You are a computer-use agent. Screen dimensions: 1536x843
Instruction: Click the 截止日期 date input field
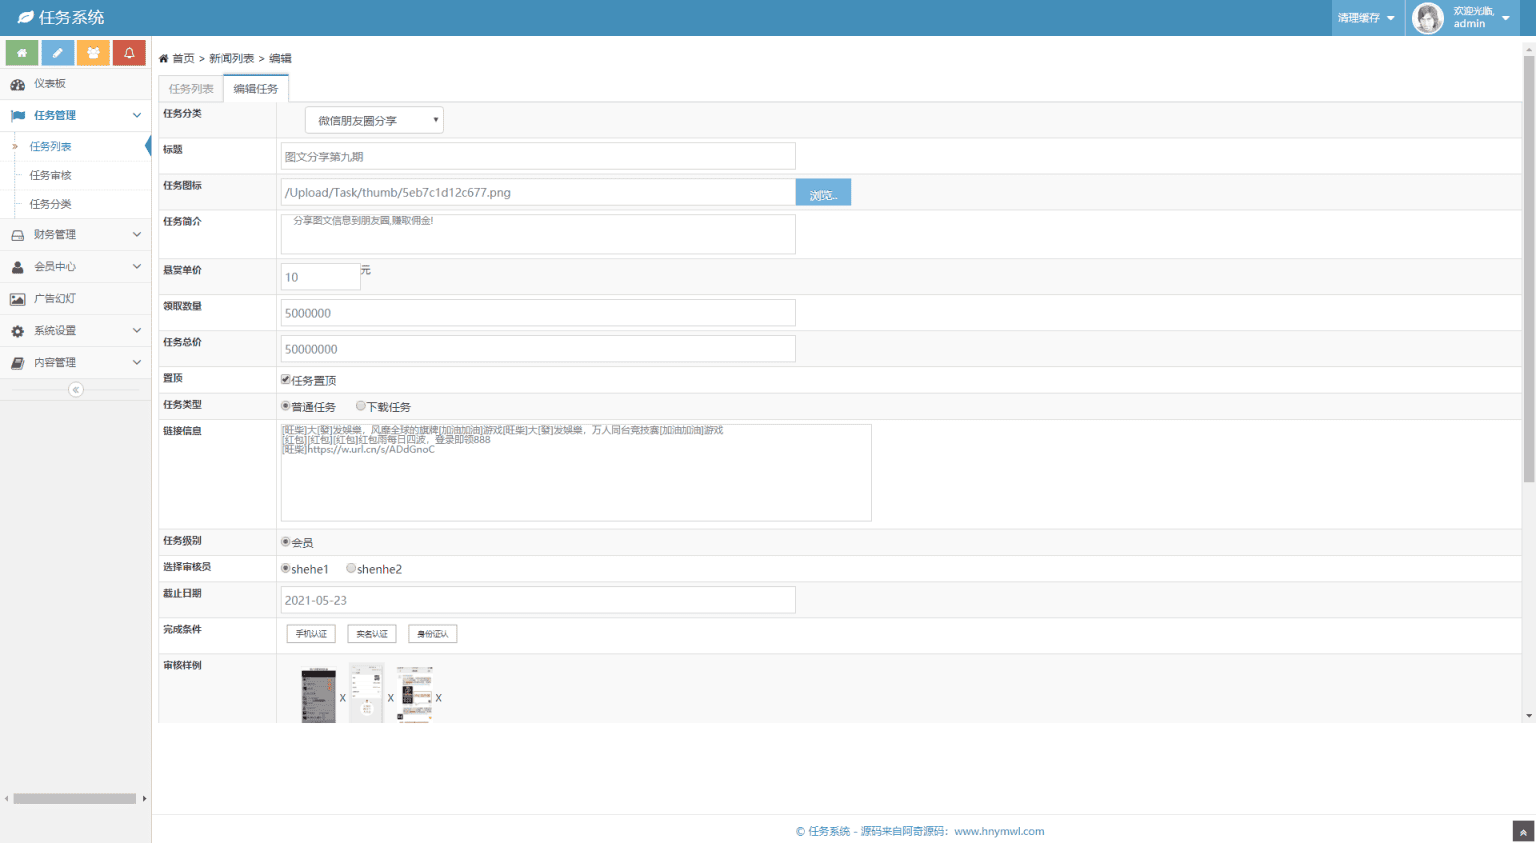(538, 600)
